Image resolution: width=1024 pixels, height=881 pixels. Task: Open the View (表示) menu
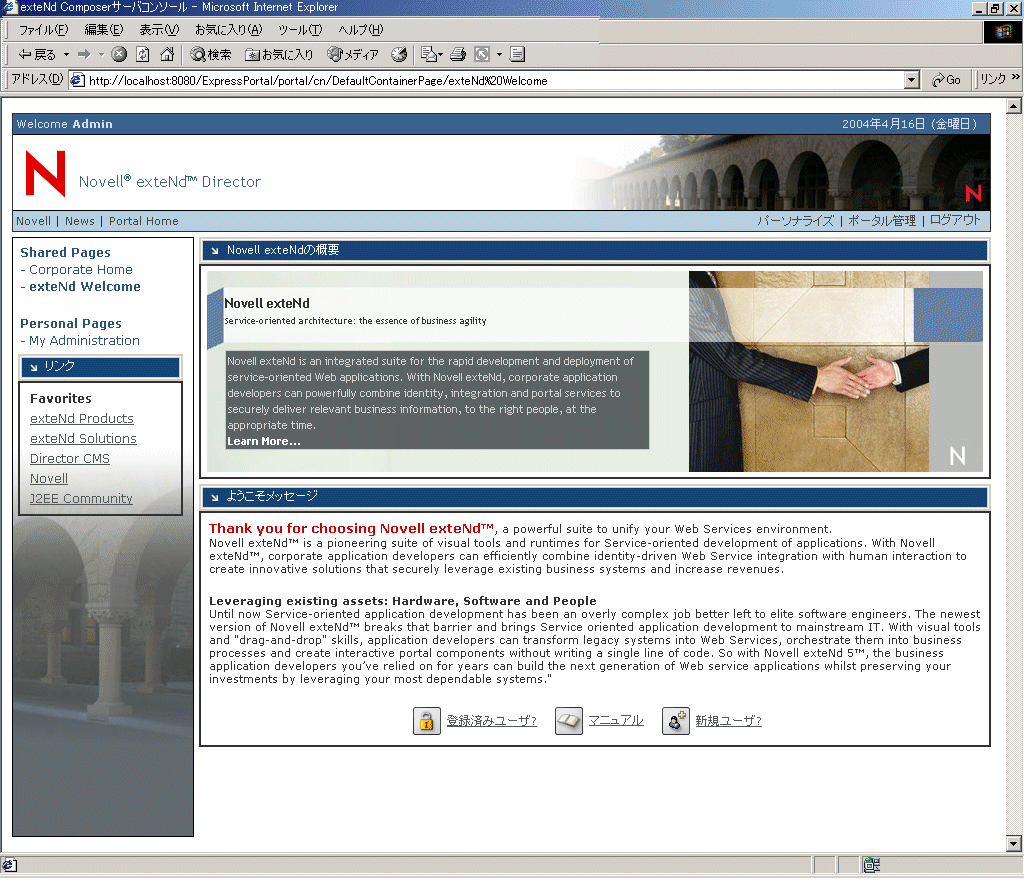[159, 30]
